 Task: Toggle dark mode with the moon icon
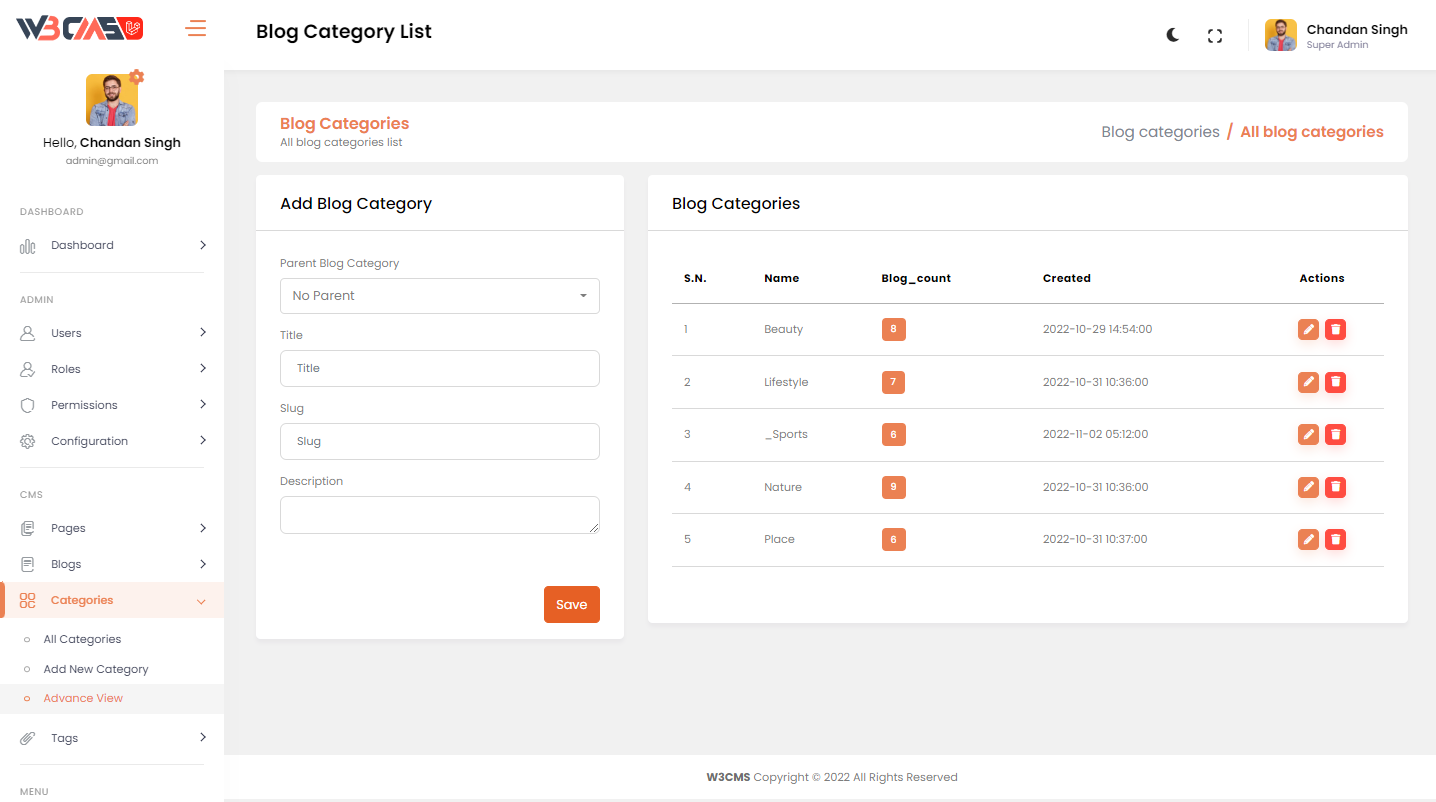point(1173,35)
